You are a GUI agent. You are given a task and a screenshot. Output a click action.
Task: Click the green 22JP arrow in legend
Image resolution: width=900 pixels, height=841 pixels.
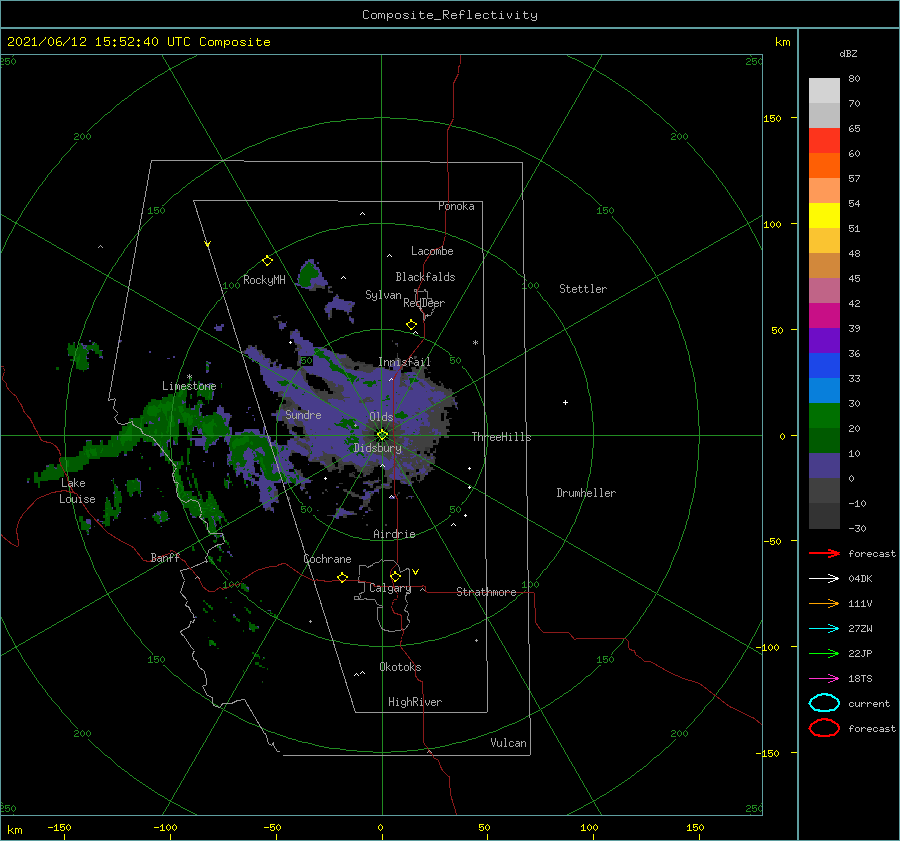pos(824,653)
